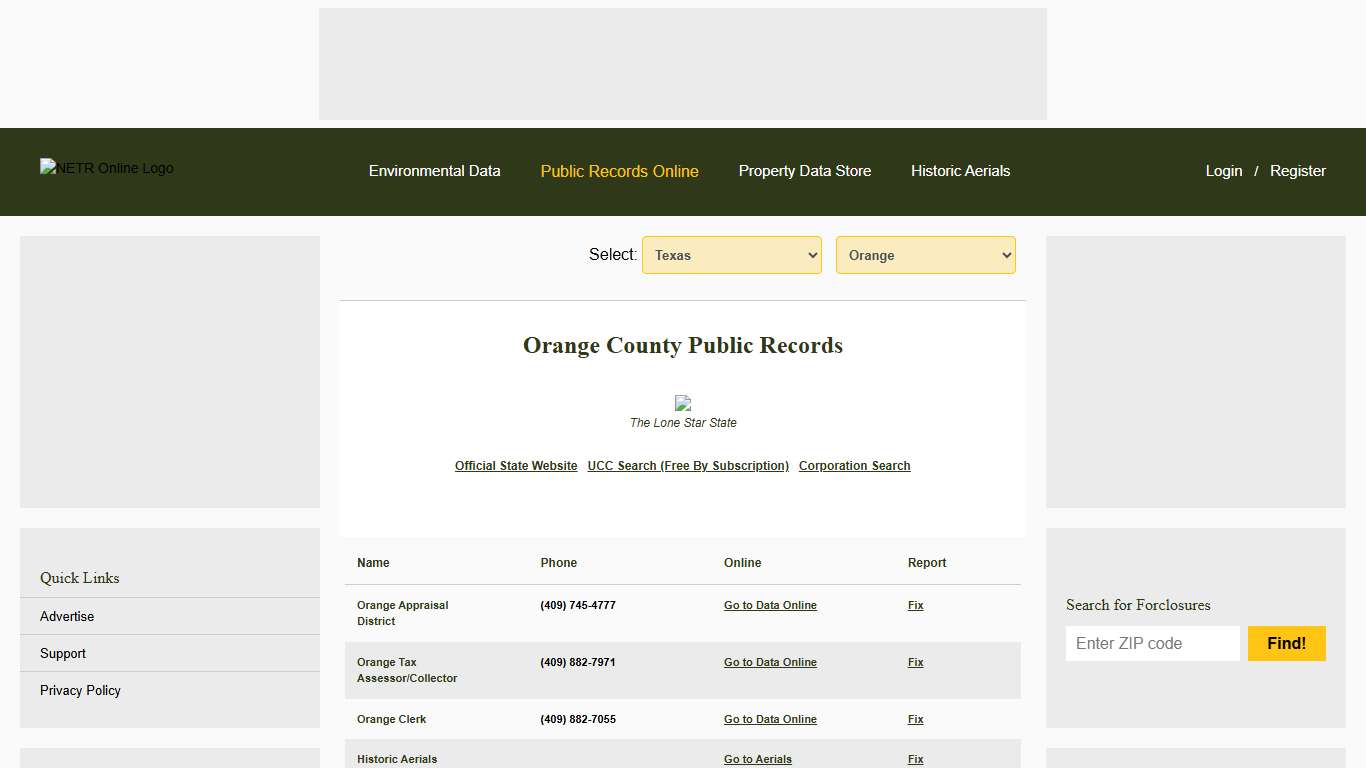Click the NETR Online logo

(106, 168)
